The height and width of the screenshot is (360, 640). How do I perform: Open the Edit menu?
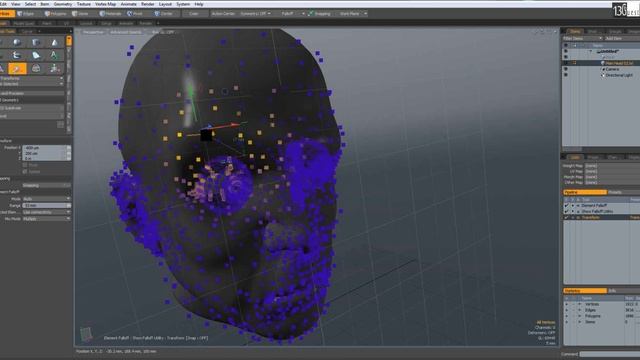(3, 4)
